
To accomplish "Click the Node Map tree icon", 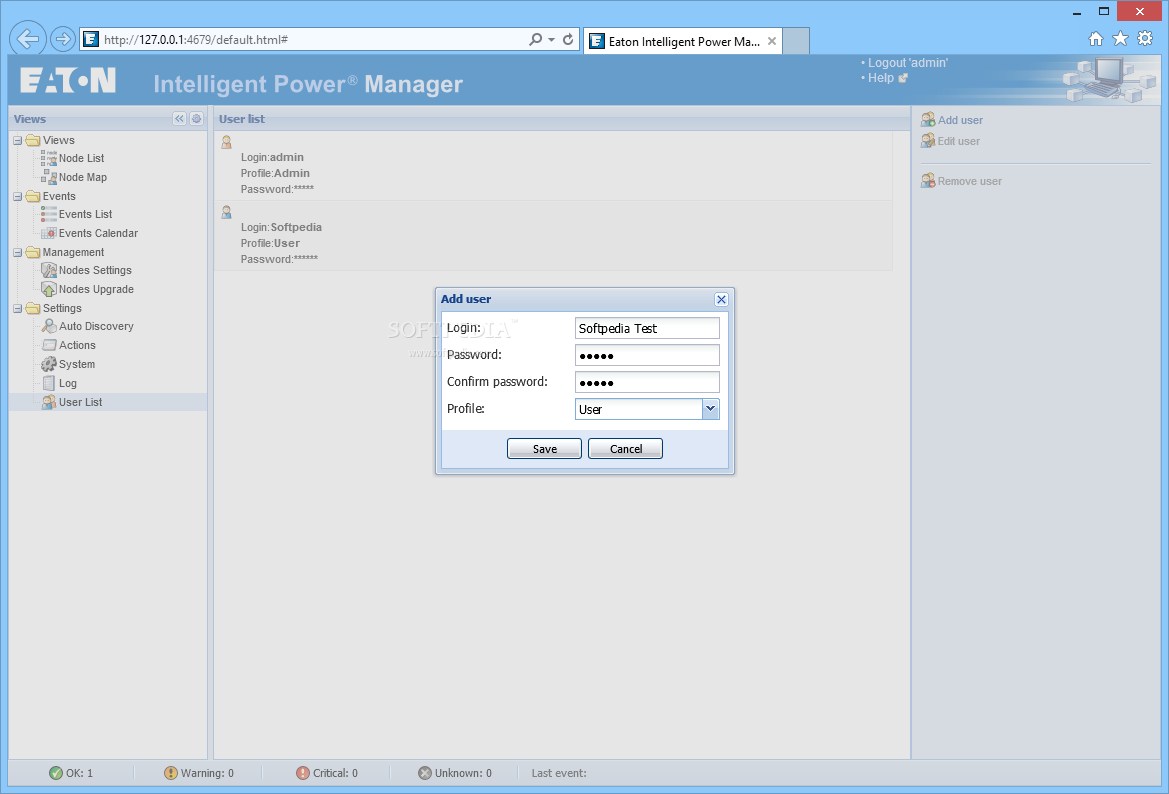I will (x=48, y=177).
